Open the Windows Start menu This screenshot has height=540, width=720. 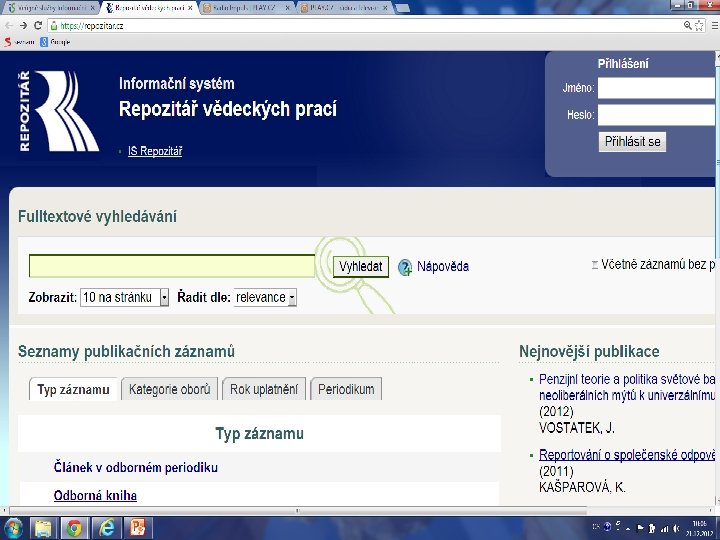tap(13, 528)
